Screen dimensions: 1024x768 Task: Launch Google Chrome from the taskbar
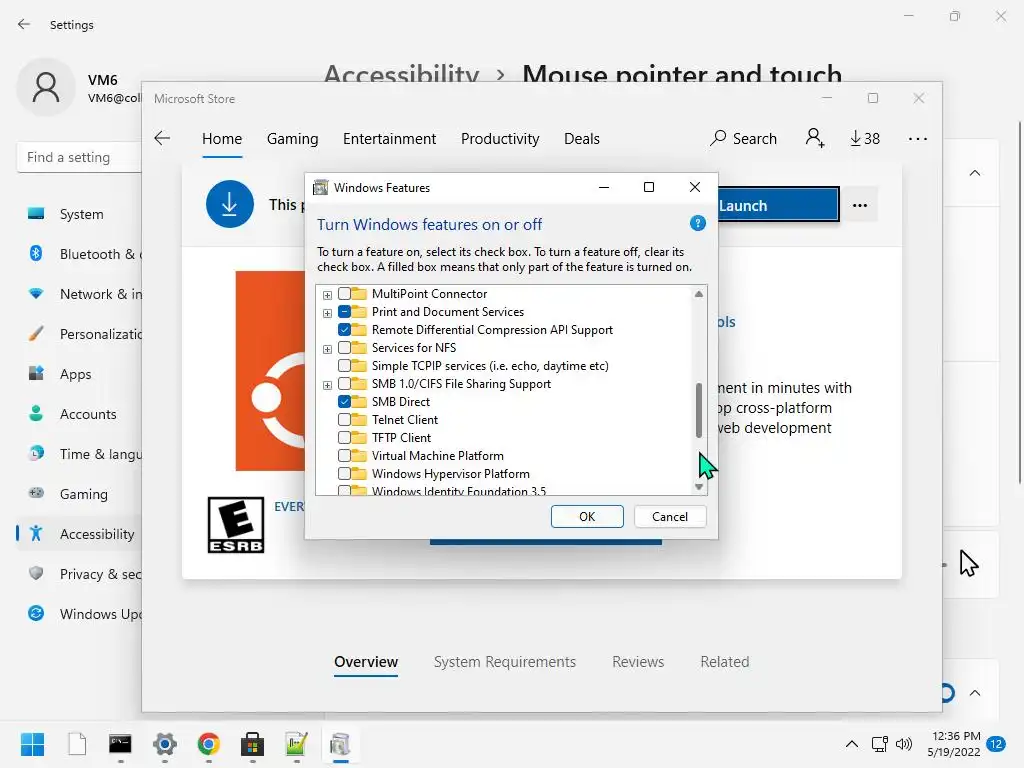[x=208, y=744]
